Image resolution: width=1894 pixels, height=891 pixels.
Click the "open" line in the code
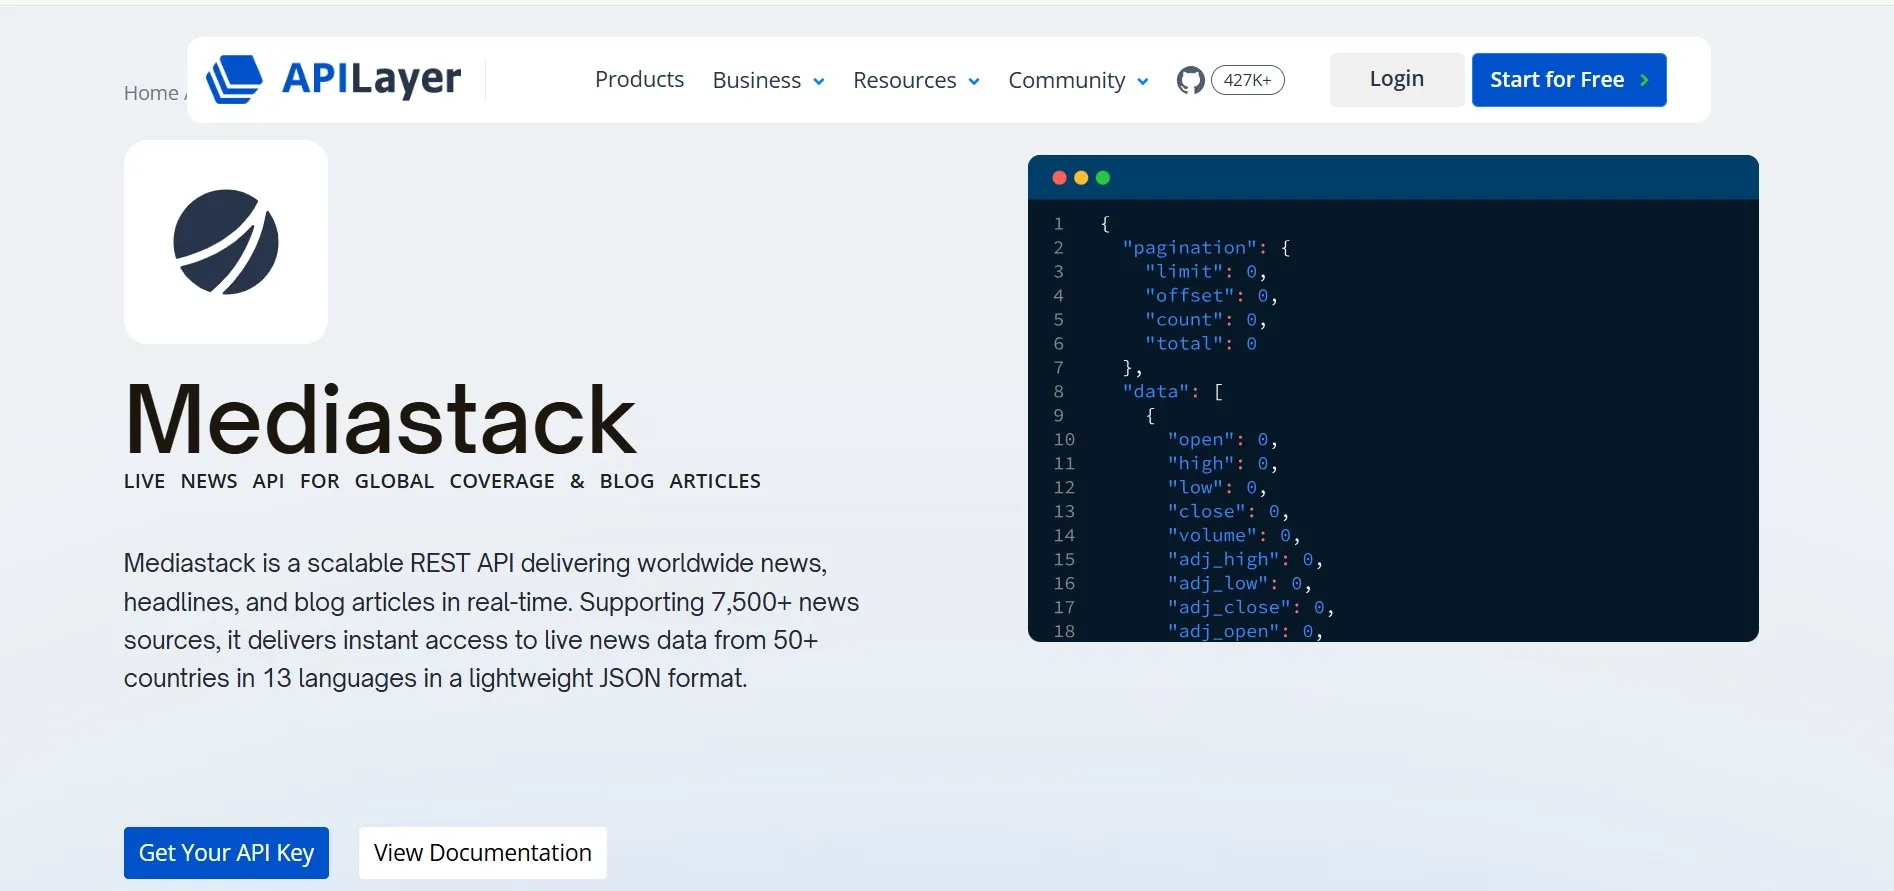[x=1222, y=439]
